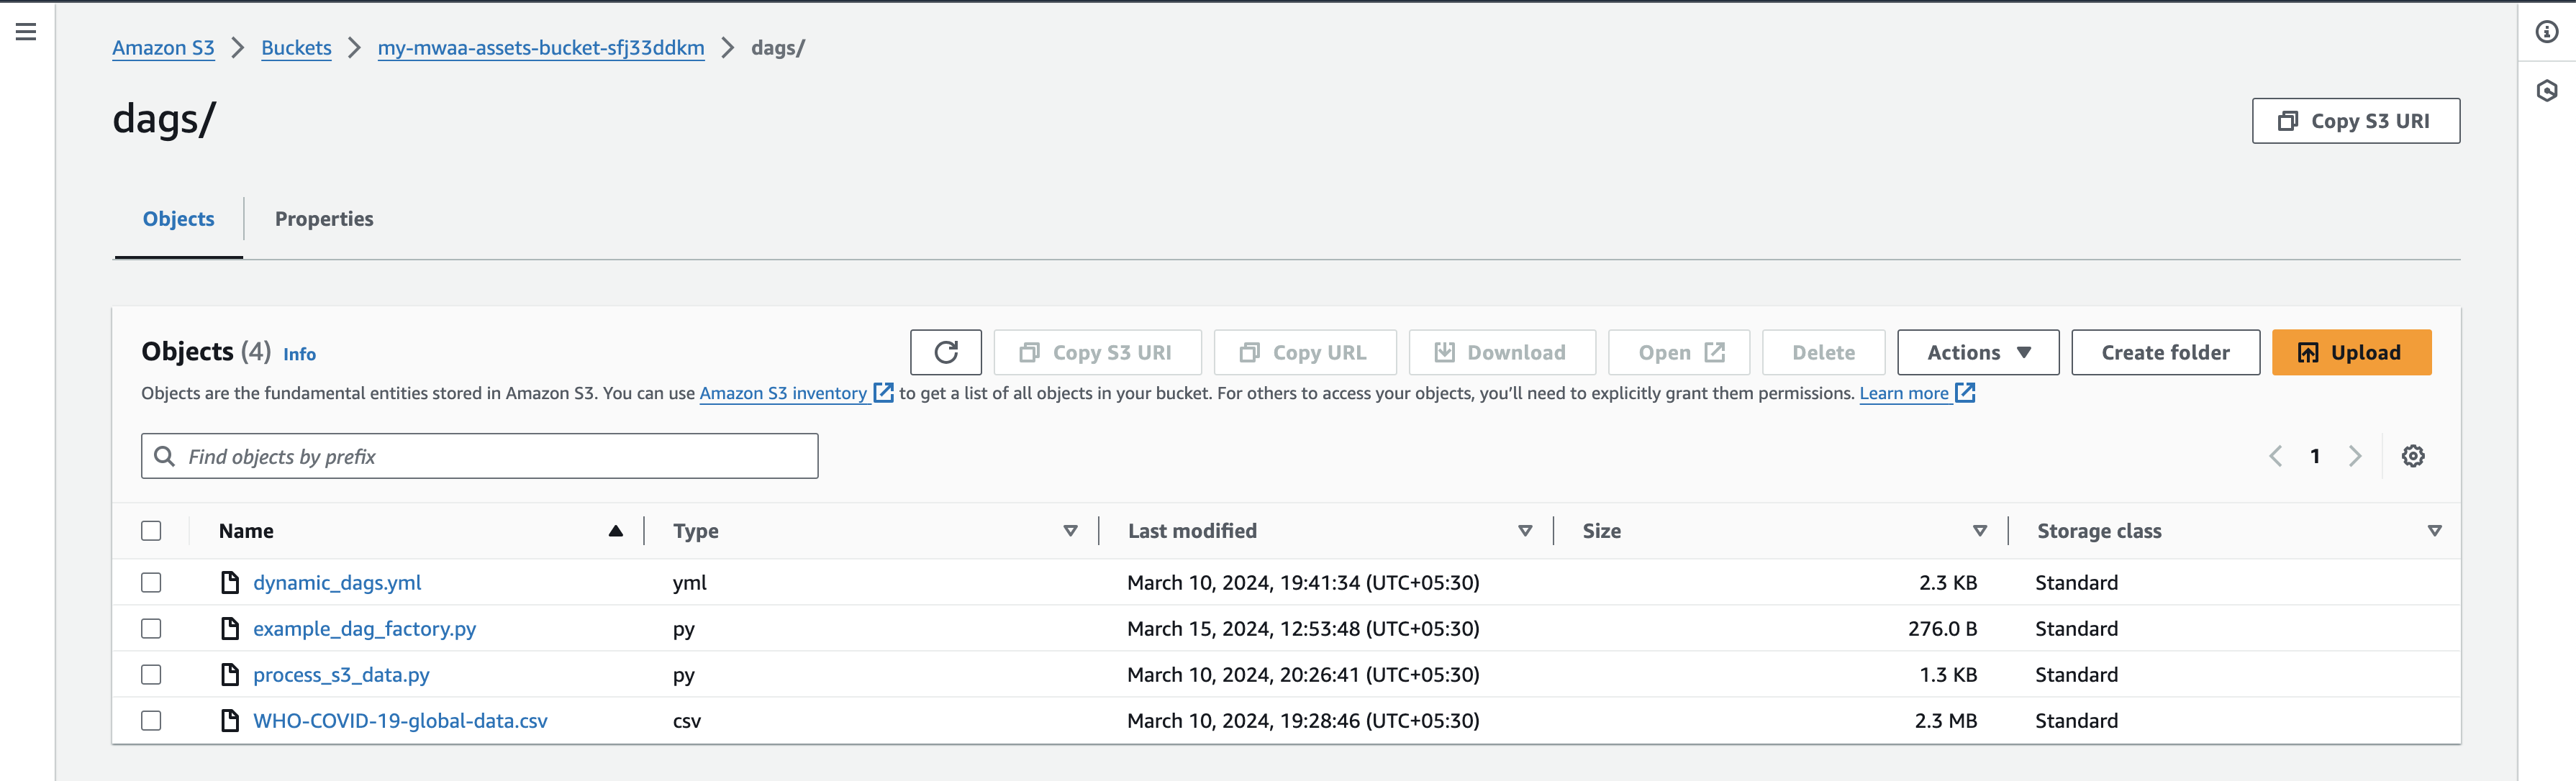The image size is (2576, 781).
Task: Click the orange Upload button
Action: (2350, 352)
